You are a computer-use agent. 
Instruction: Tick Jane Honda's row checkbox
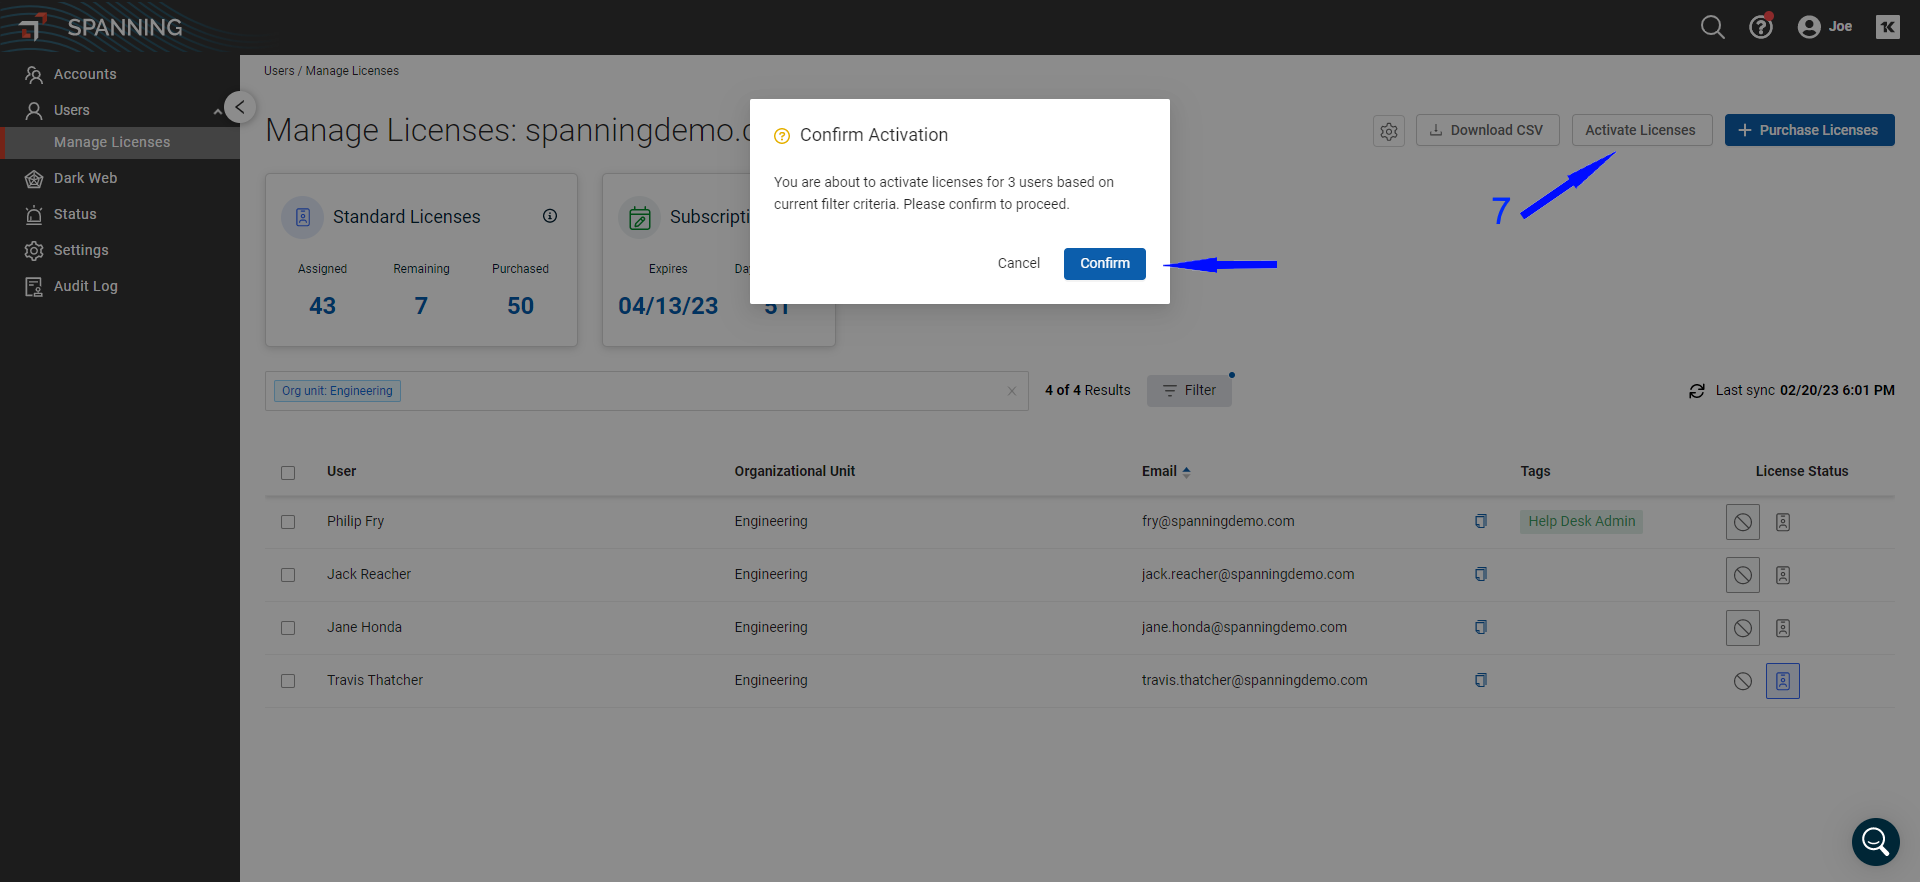288,628
